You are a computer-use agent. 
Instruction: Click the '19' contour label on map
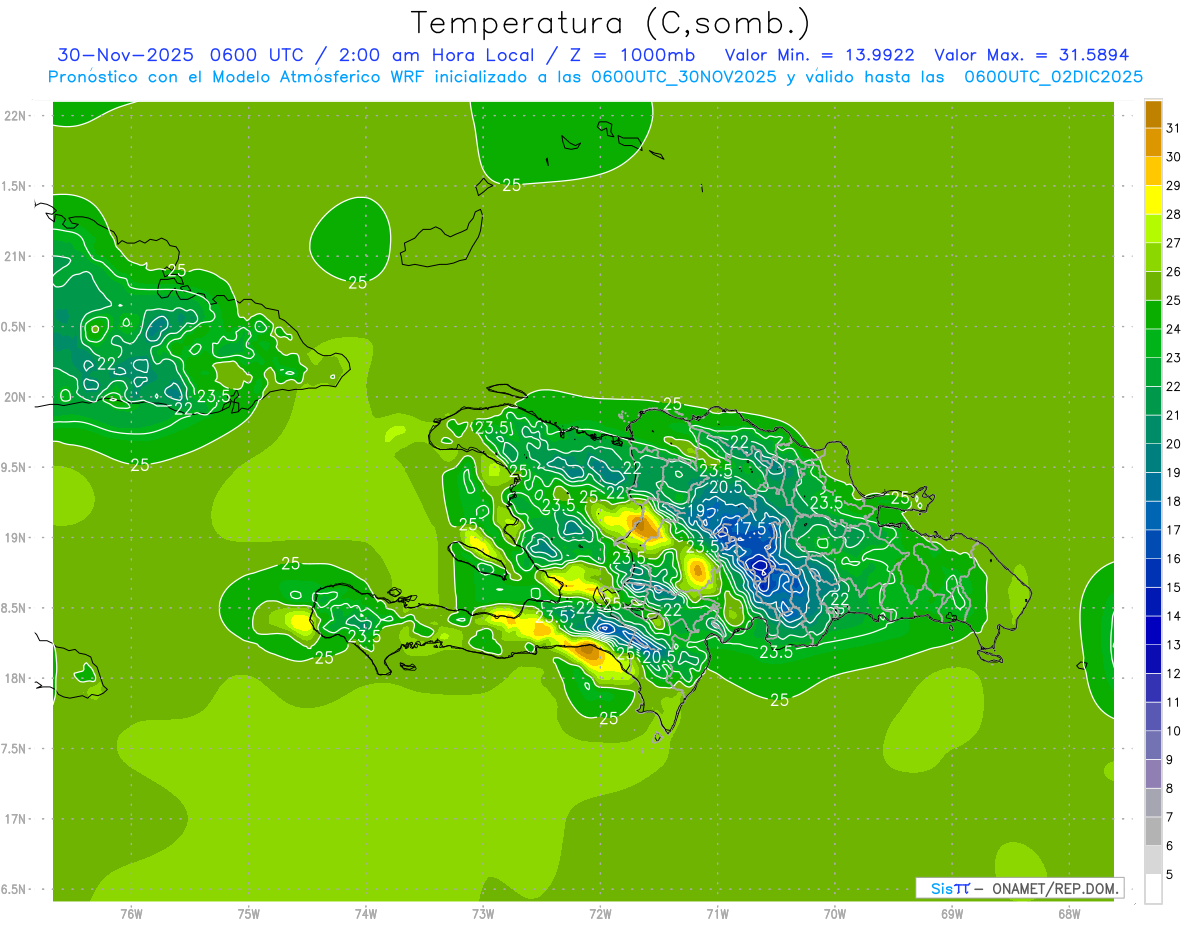point(697,509)
